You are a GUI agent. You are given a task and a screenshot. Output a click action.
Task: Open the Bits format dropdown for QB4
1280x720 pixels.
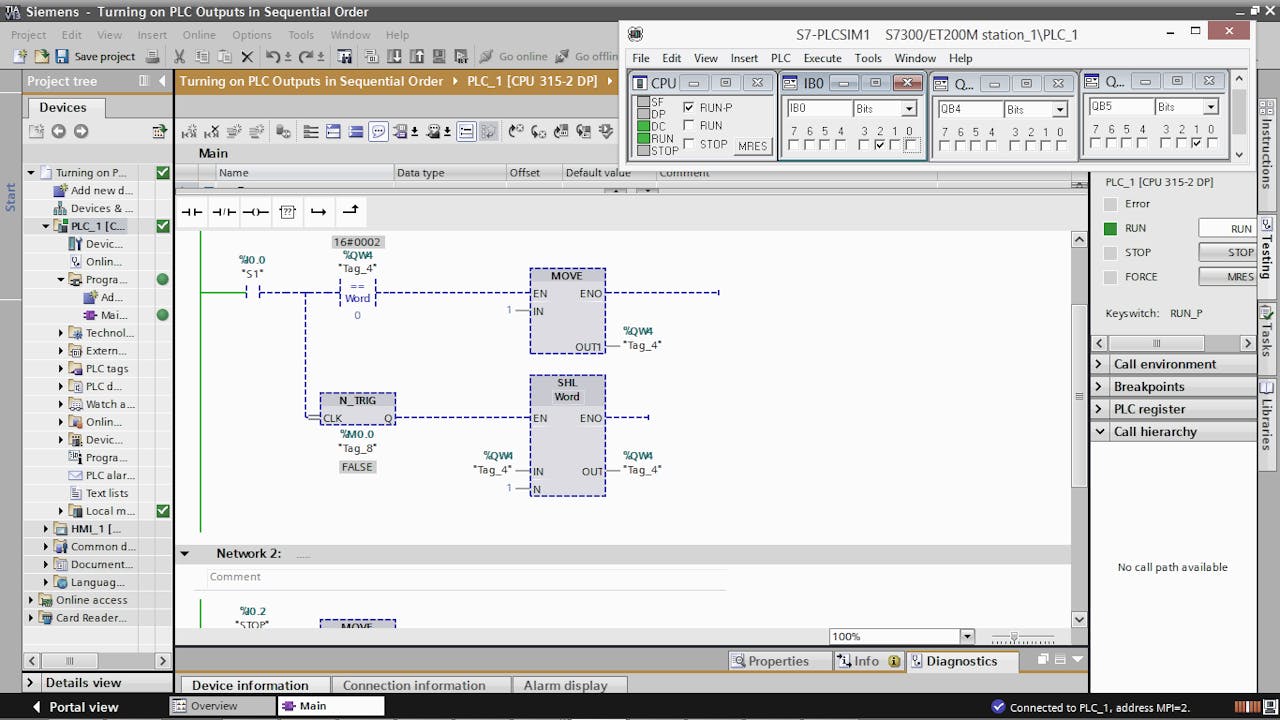(x=1060, y=109)
